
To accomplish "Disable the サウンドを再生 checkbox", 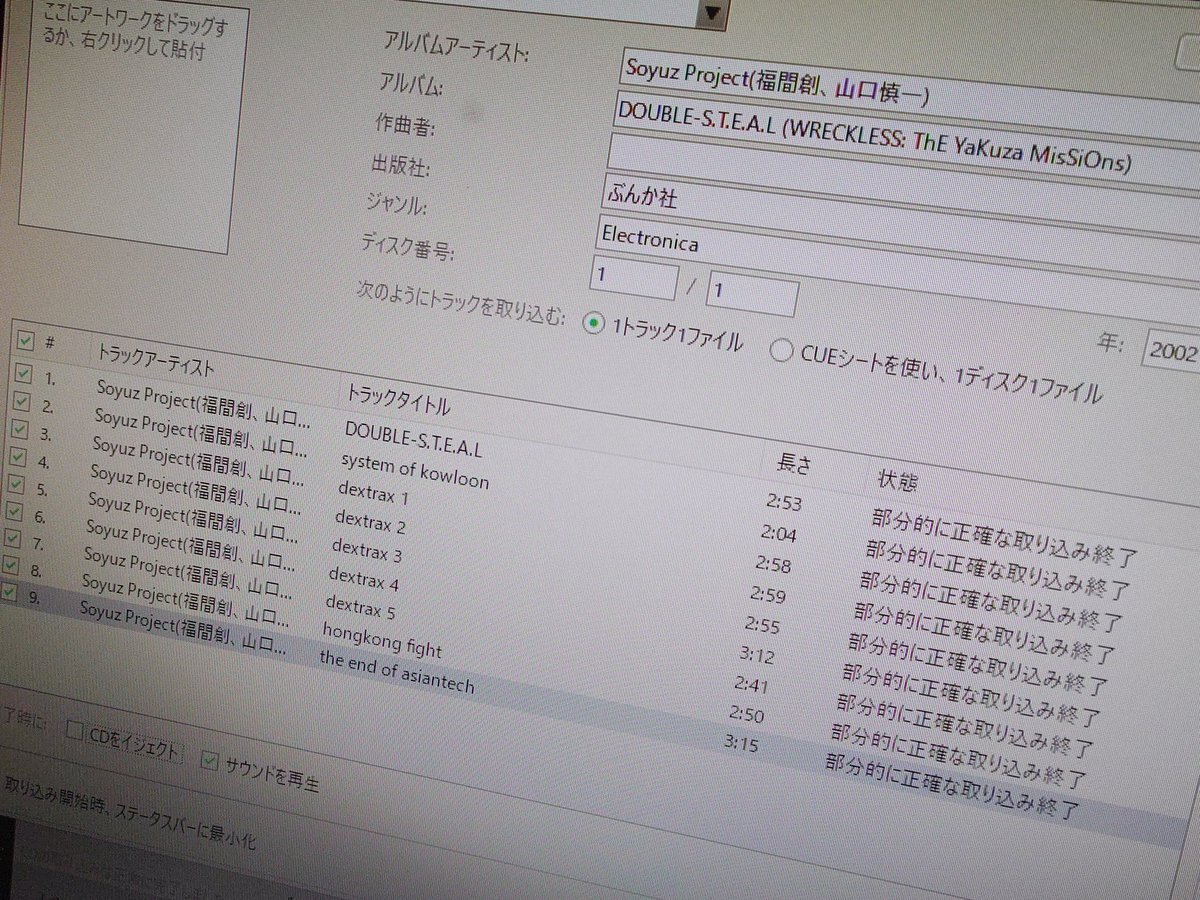I will coord(209,761).
